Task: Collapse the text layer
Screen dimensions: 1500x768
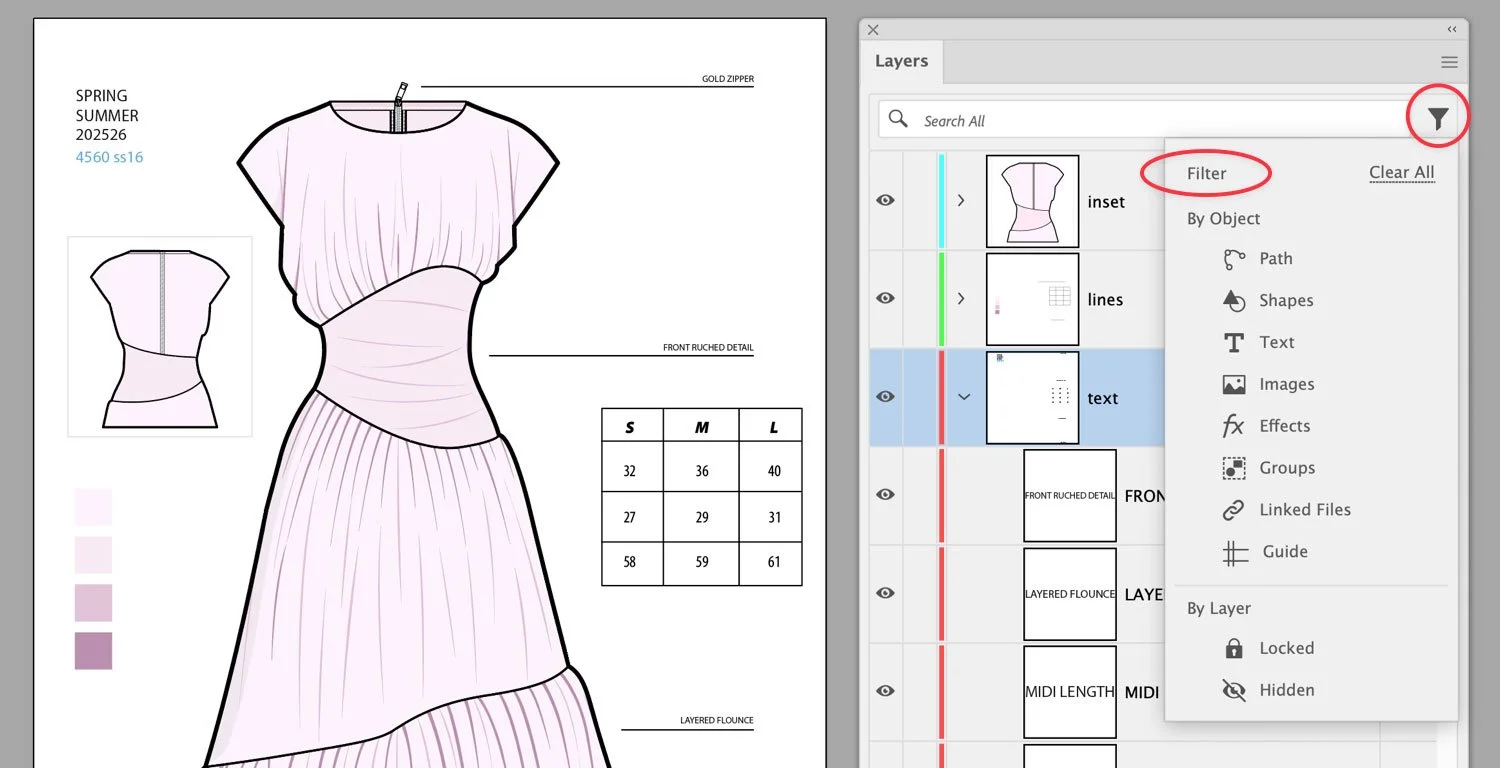Action: point(962,397)
